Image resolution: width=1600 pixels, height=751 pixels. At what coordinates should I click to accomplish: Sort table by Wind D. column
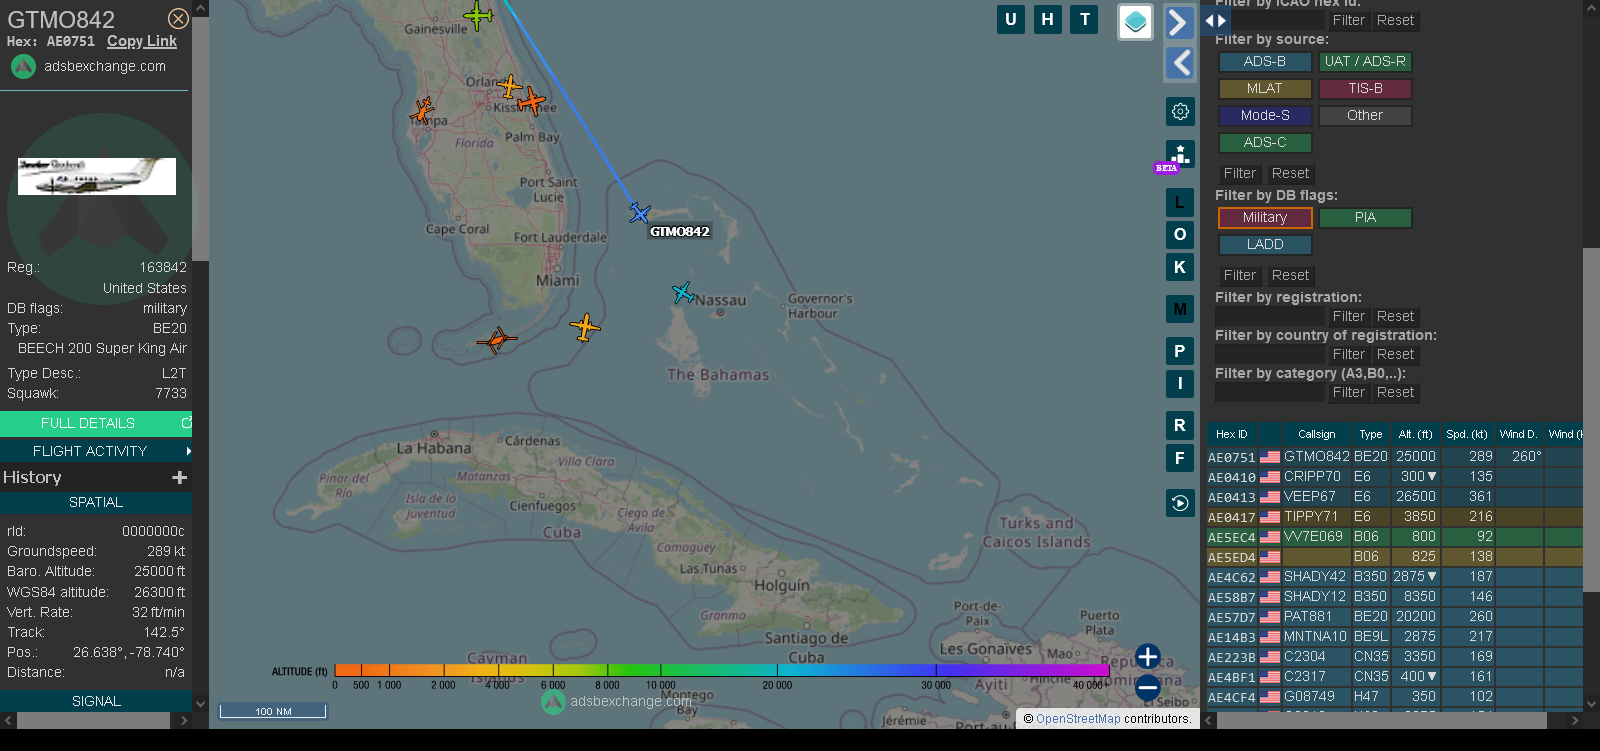click(1518, 434)
